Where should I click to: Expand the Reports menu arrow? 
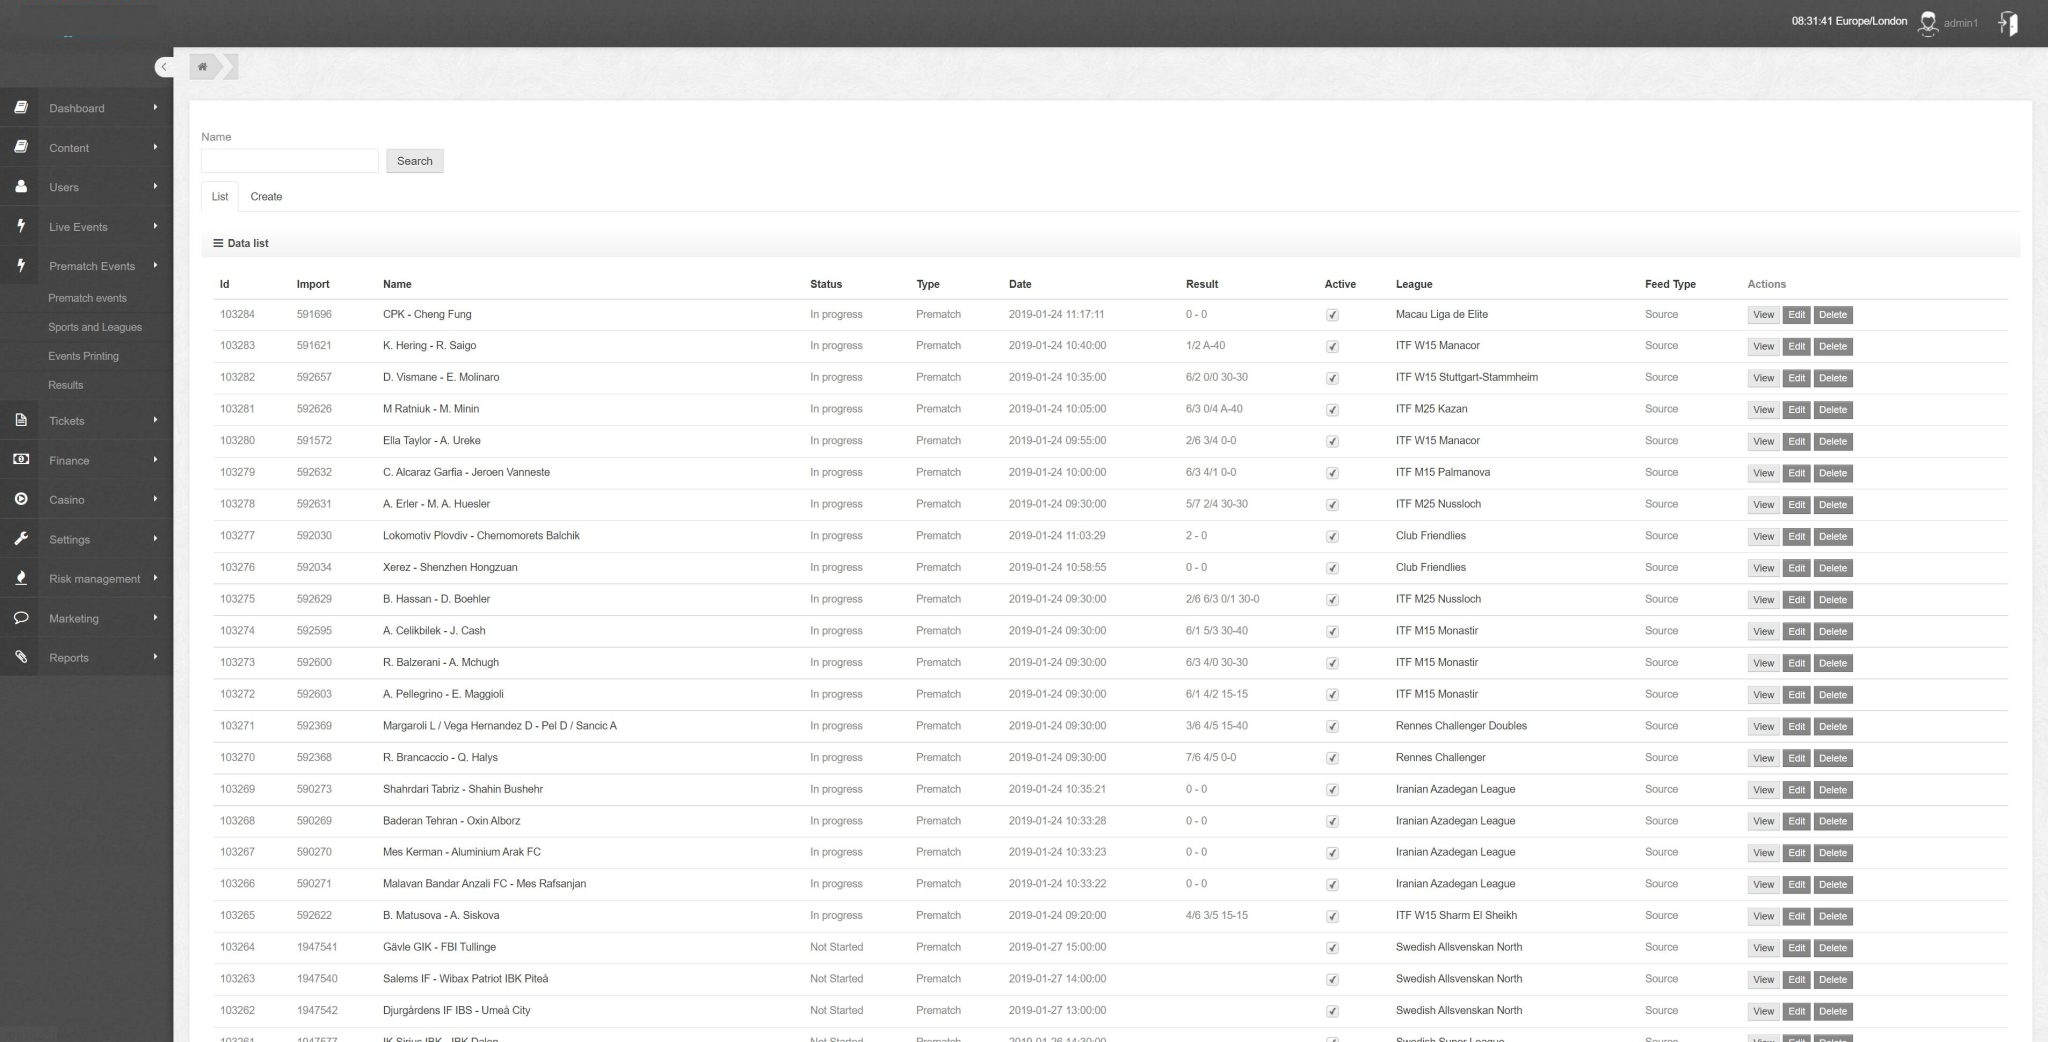155,657
